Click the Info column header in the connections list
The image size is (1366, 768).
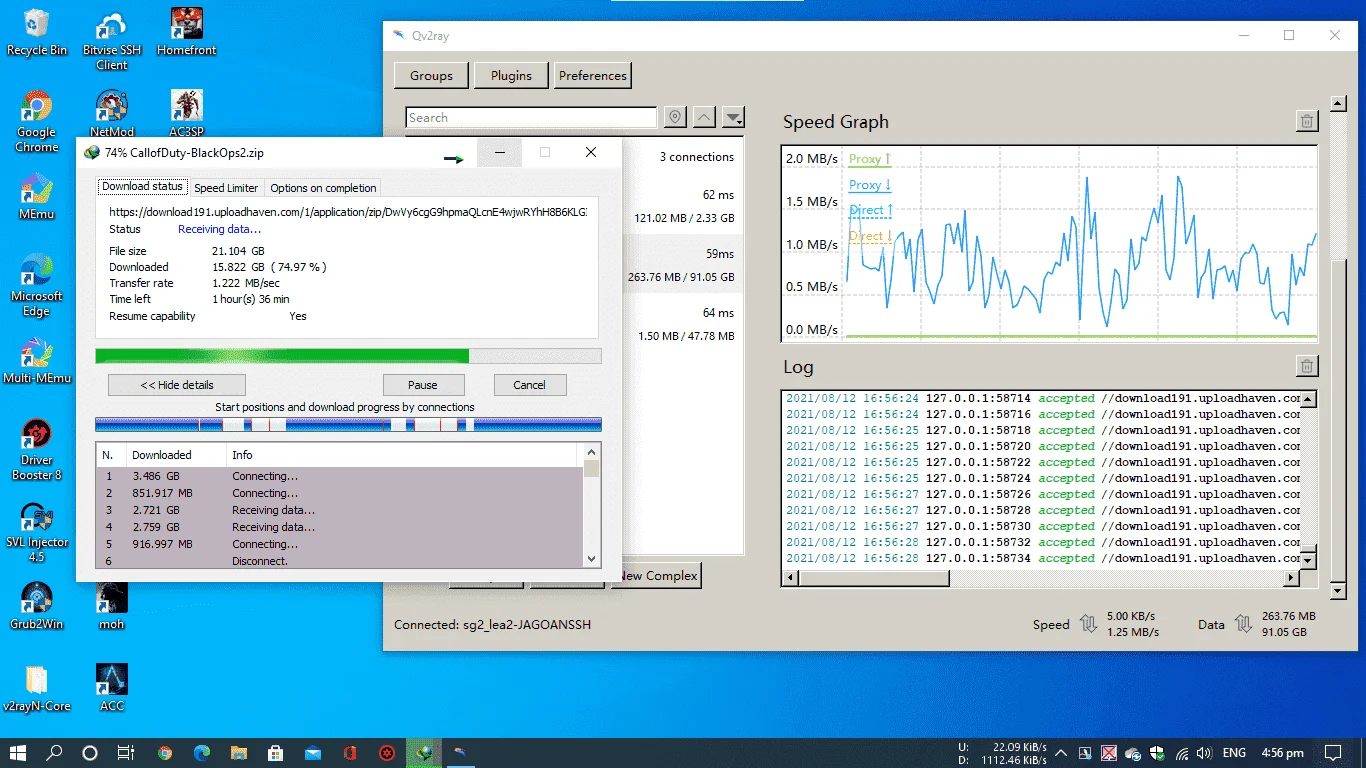click(x=403, y=455)
